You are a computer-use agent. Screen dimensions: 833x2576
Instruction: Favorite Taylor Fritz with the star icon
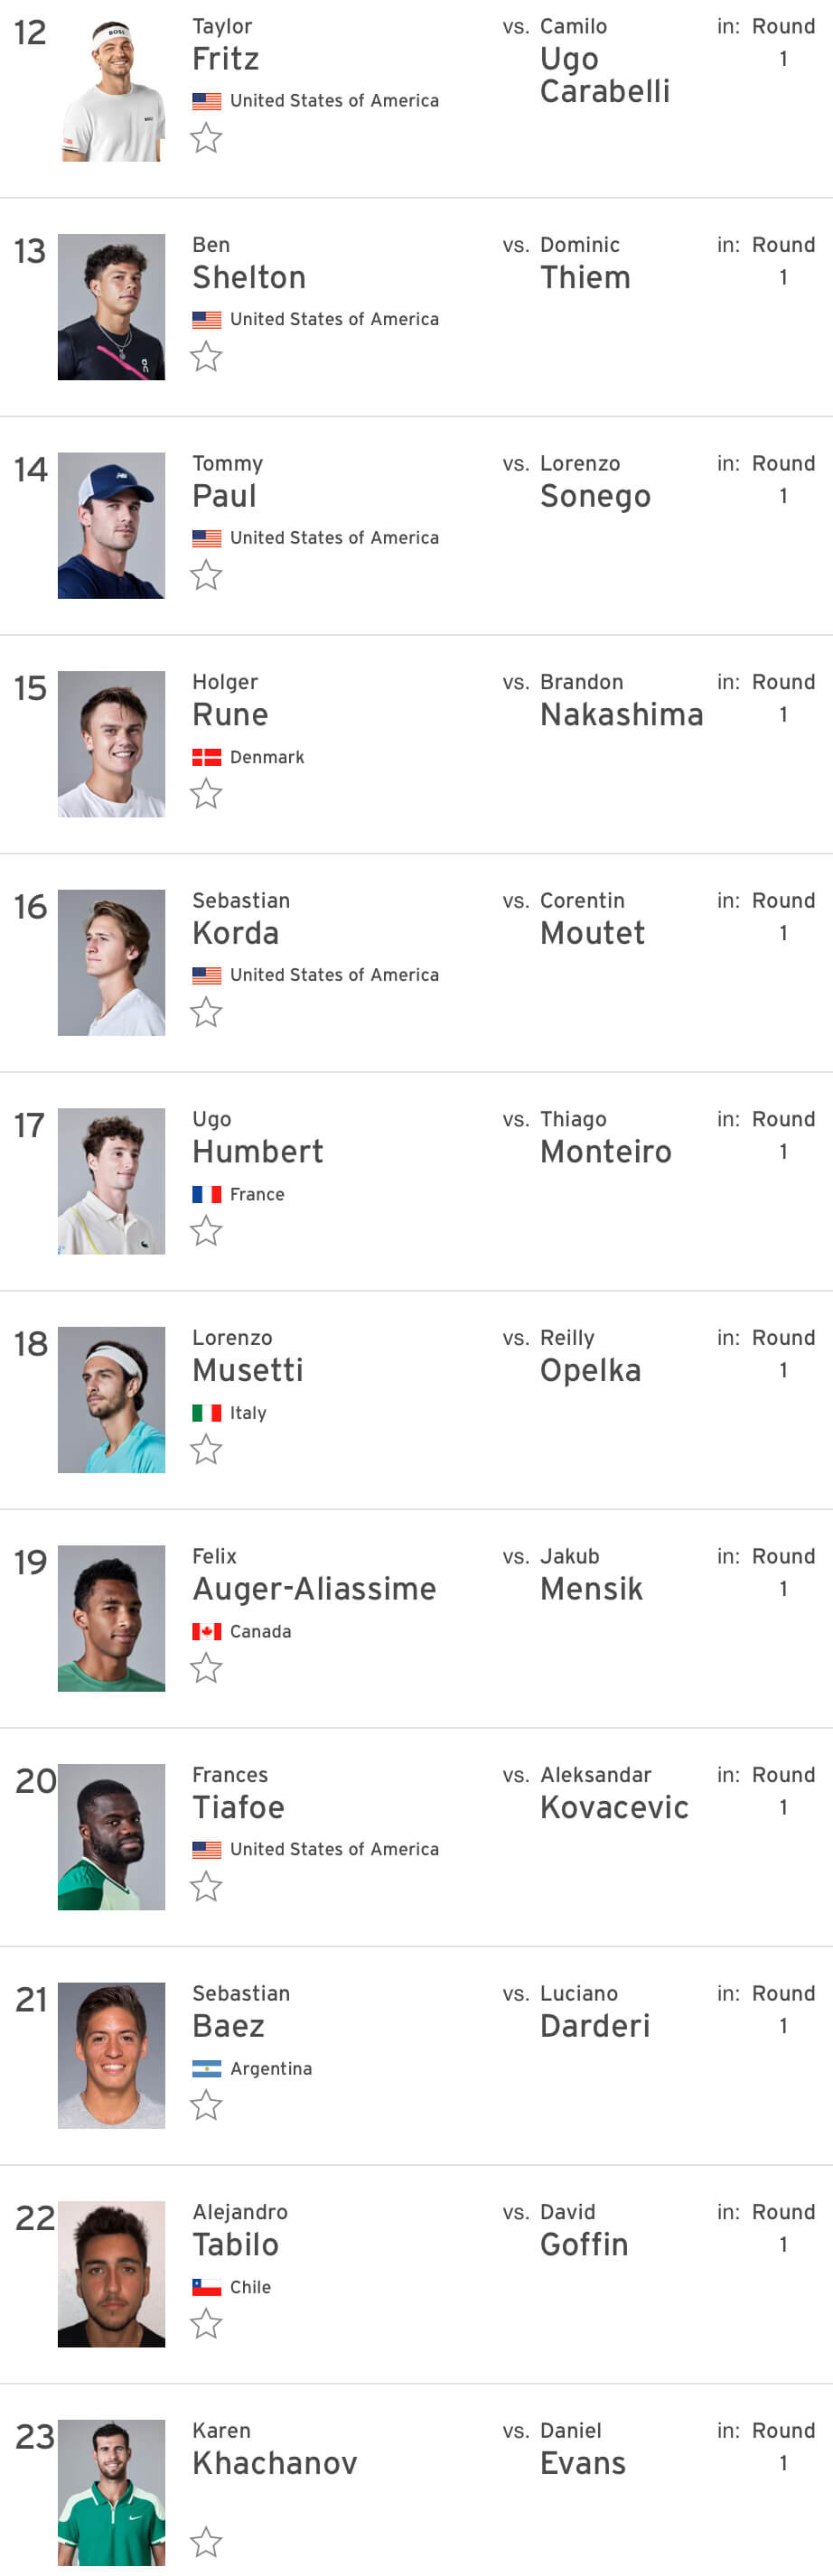coord(206,138)
